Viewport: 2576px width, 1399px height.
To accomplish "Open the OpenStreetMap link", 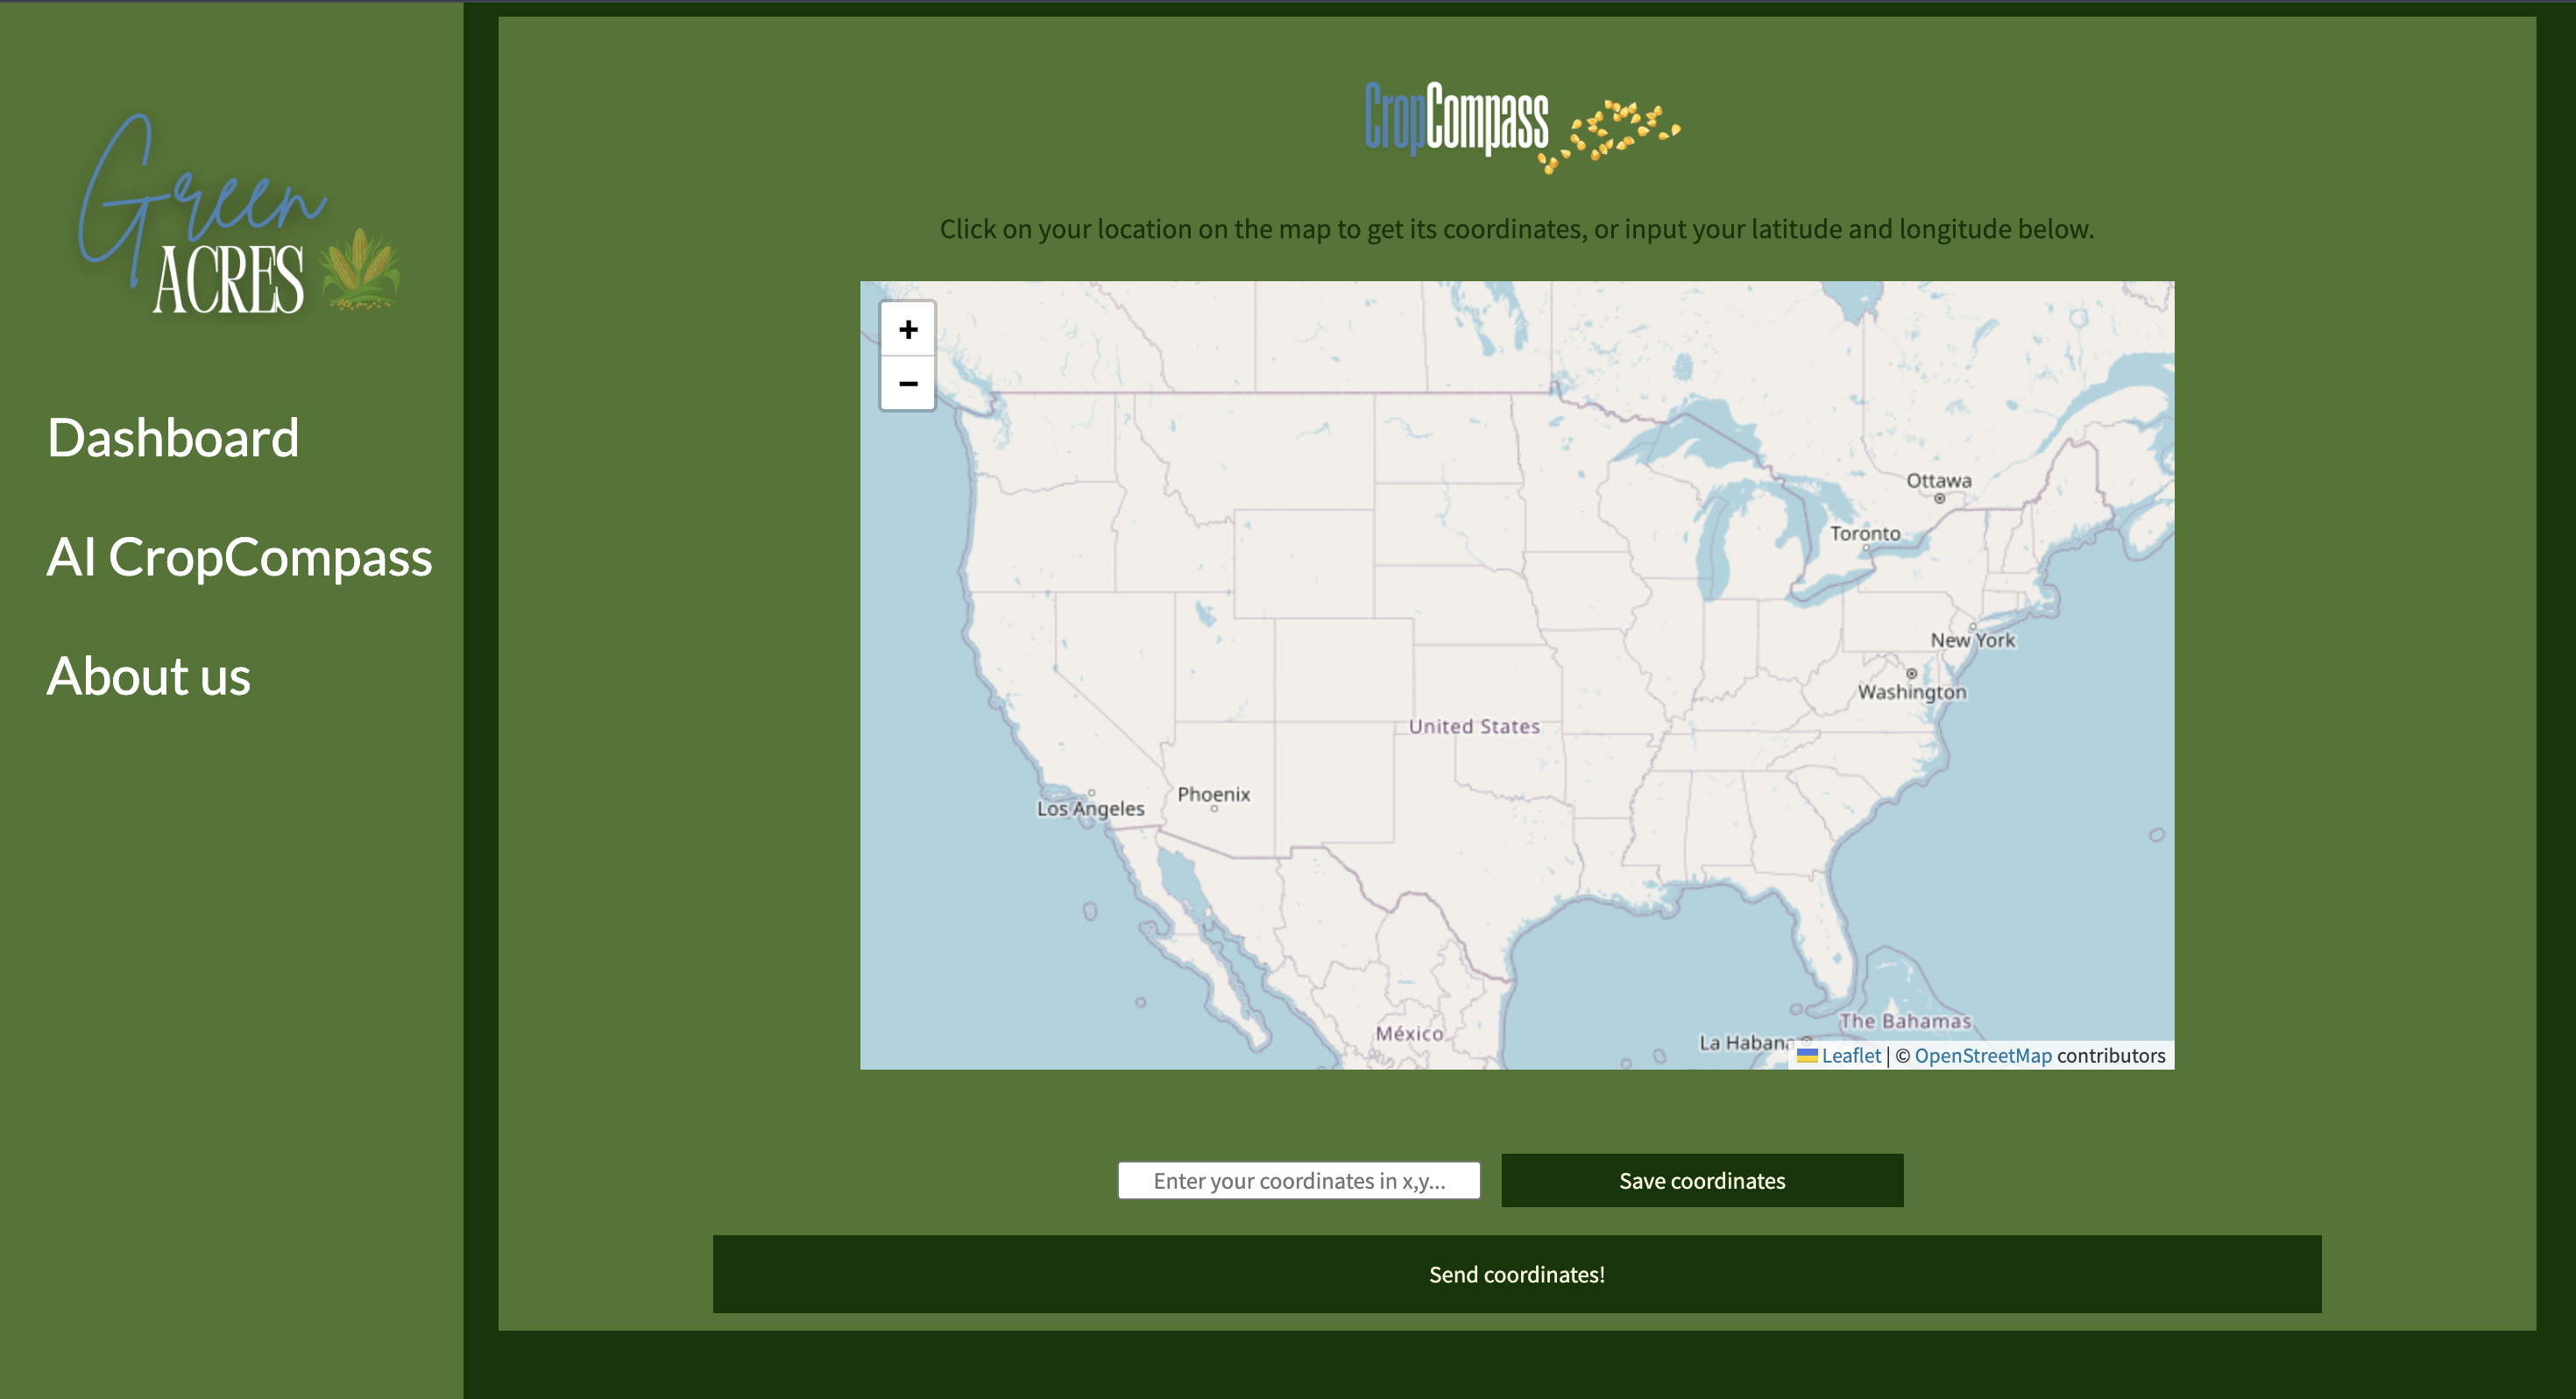I will 1982,1055.
